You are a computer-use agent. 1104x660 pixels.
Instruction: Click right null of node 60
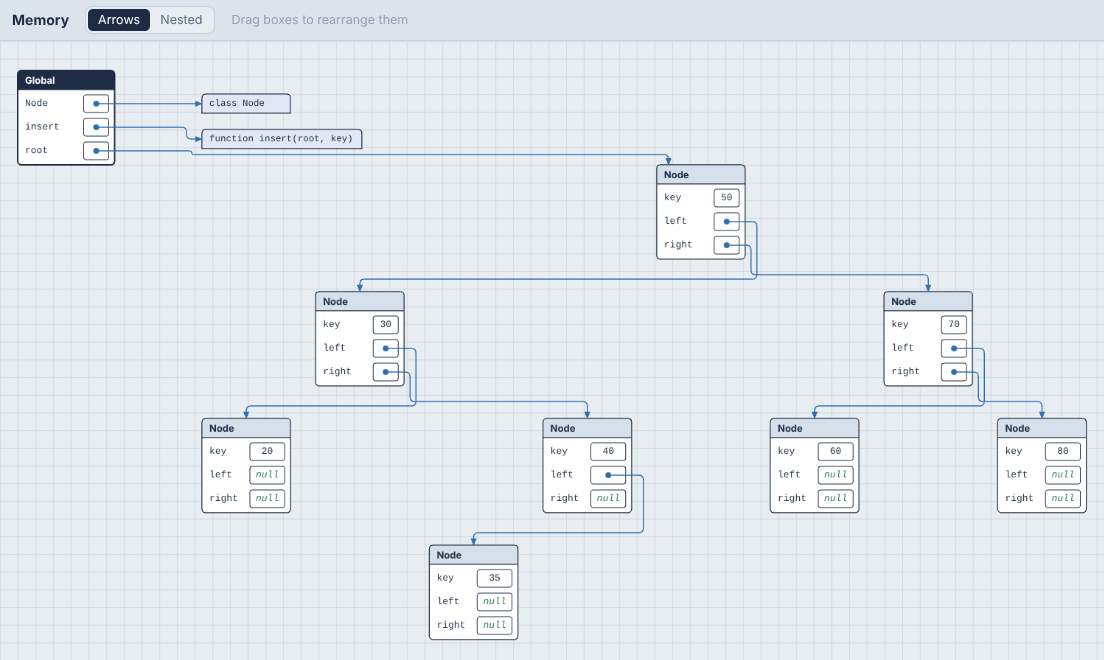[836, 499]
